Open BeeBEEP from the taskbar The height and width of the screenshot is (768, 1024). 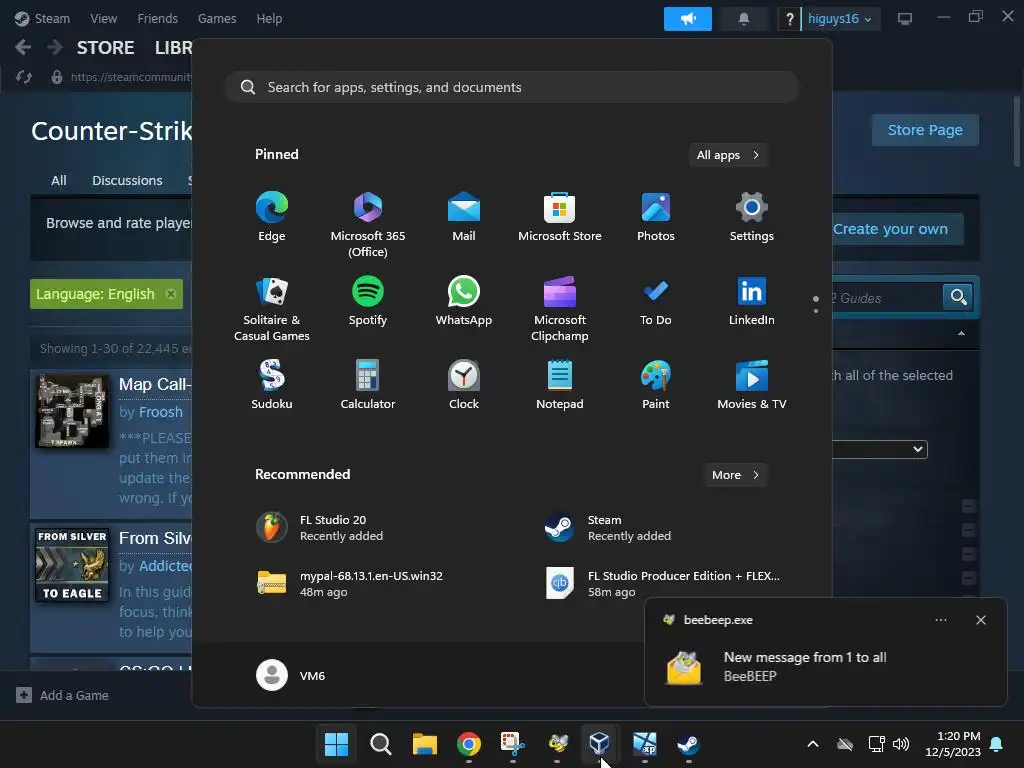click(x=556, y=744)
